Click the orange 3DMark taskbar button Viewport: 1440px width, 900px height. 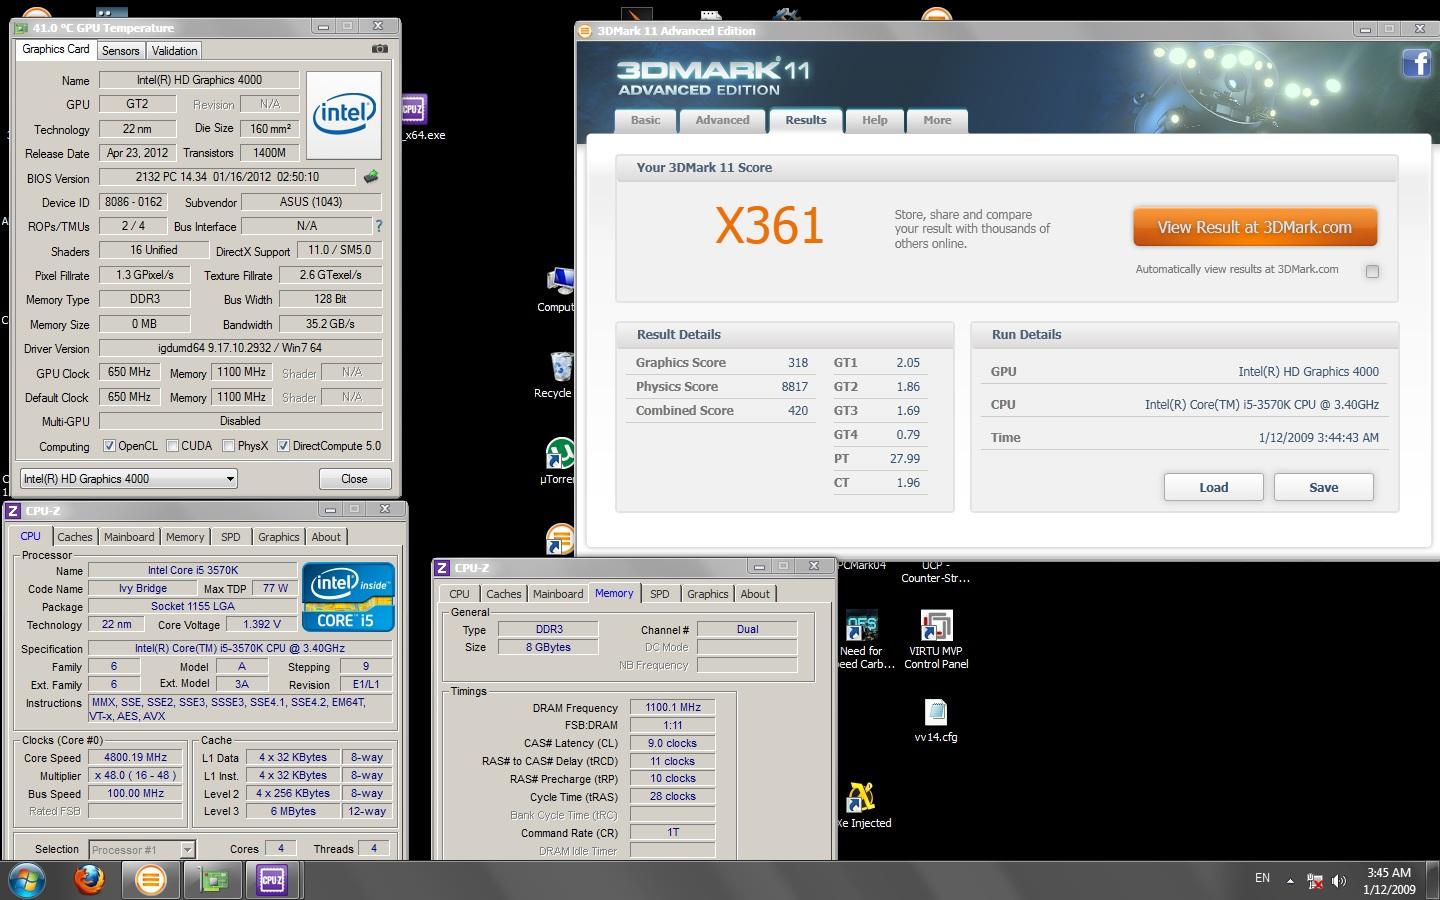pos(151,880)
